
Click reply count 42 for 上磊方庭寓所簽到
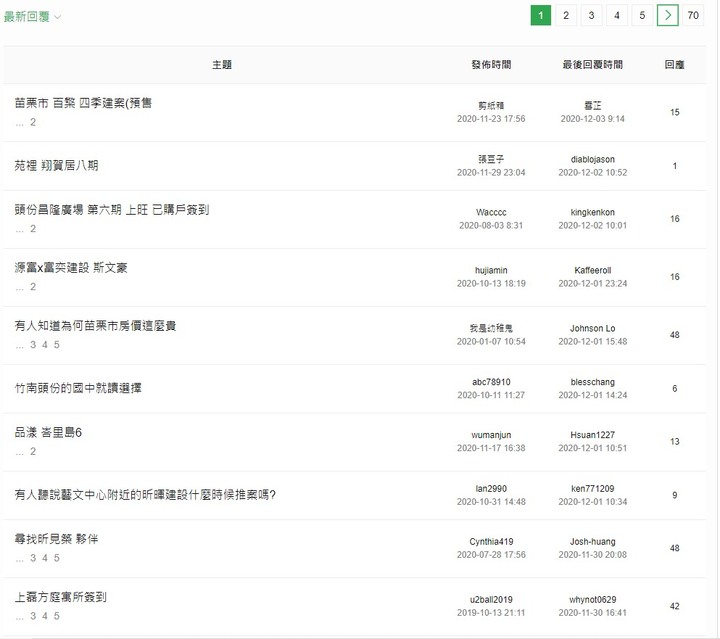pos(674,606)
